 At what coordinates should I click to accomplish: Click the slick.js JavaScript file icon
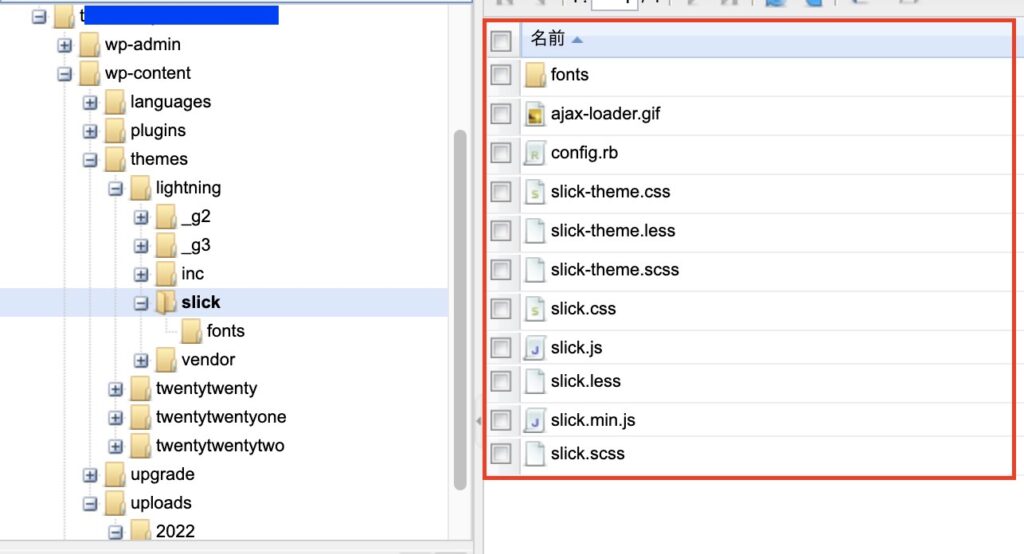(535, 348)
